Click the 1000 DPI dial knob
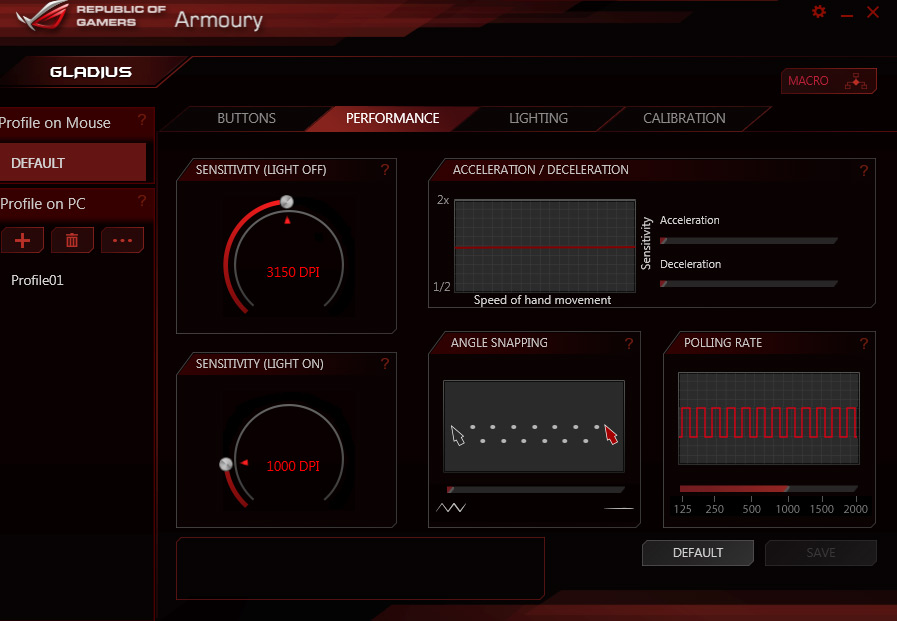 coord(226,464)
